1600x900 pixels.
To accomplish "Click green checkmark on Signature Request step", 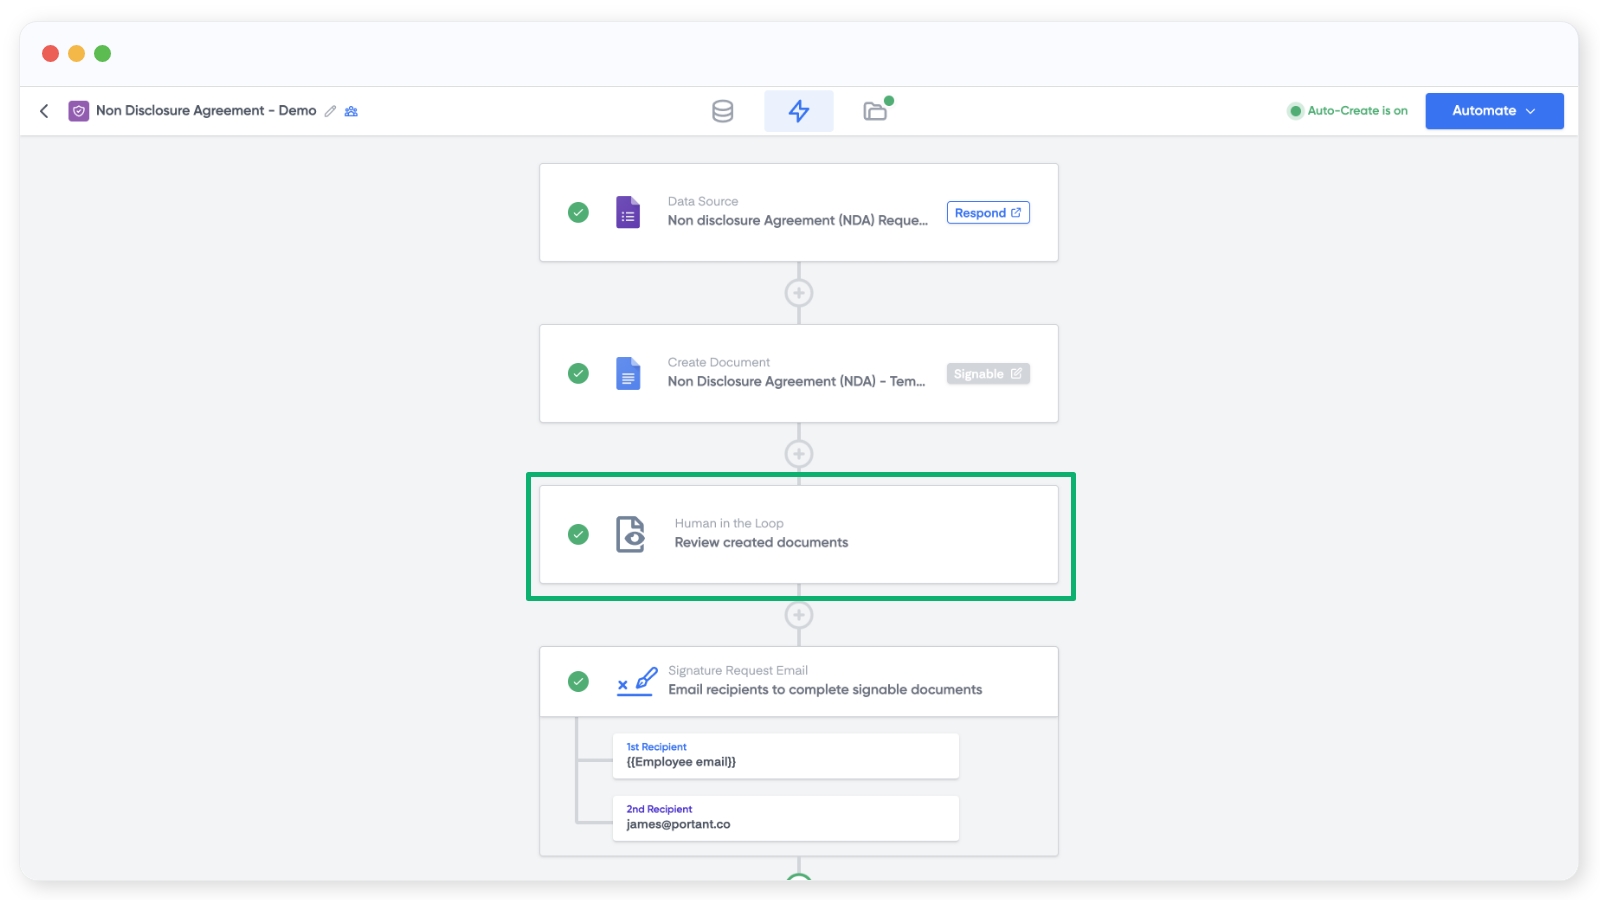I will [x=578, y=682].
